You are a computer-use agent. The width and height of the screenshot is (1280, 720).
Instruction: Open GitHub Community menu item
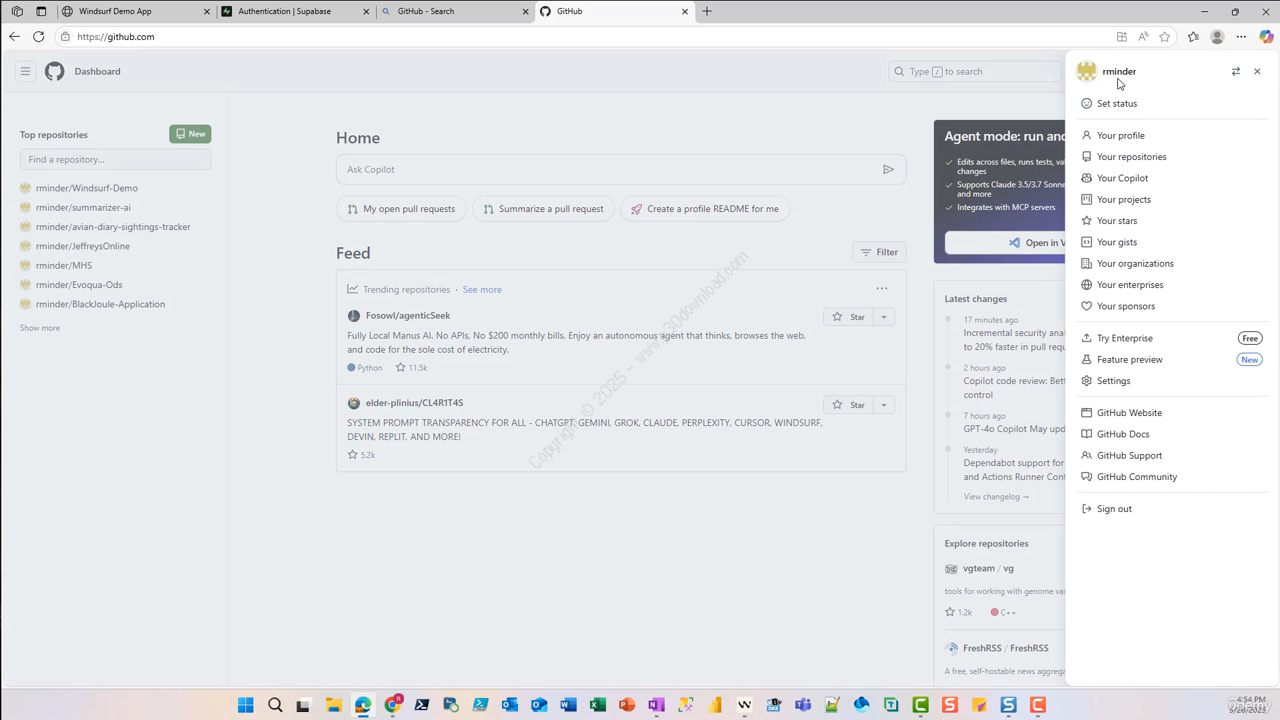[x=1171, y=476]
